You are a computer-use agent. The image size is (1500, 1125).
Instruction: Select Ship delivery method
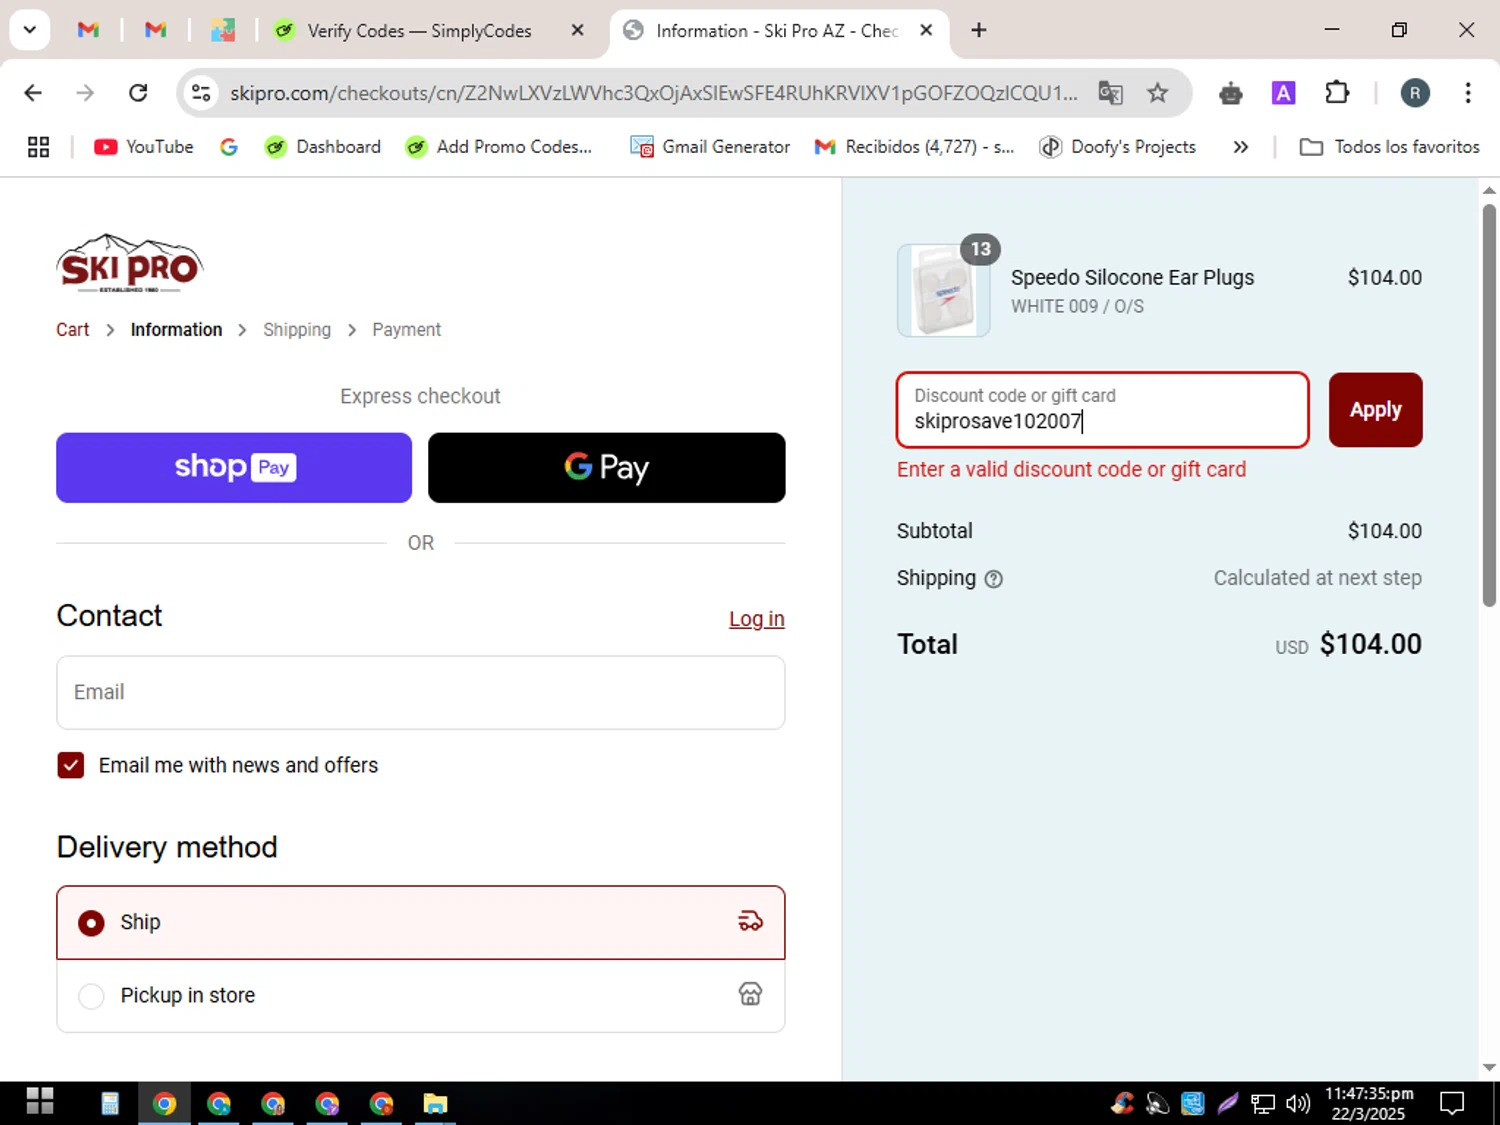pyautogui.click(x=421, y=922)
